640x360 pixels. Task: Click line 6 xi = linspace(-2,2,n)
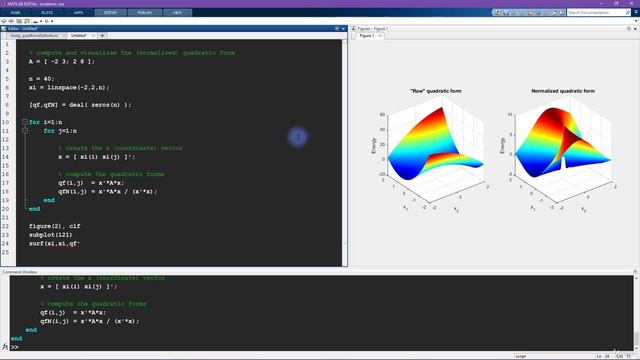point(69,87)
